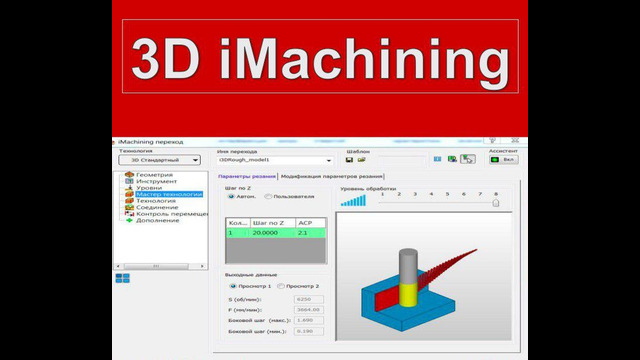Click the tree's left scroll arrow
The width and height of the screenshot is (640, 360).
pyautogui.click(x=118, y=266)
